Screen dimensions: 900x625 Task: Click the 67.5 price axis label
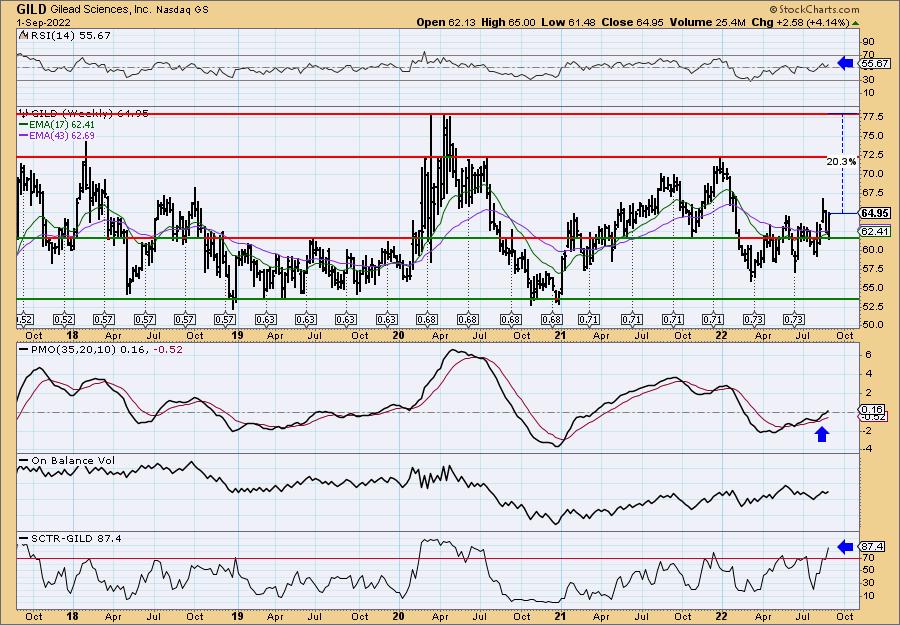(871, 193)
